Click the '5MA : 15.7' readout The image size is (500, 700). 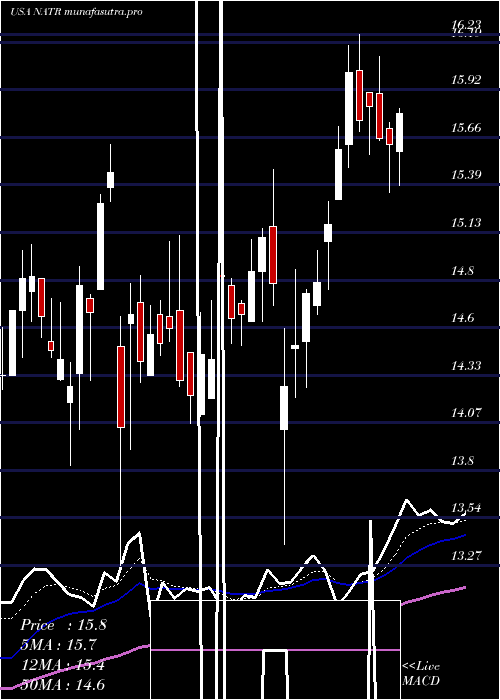pyautogui.click(x=58, y=645)
